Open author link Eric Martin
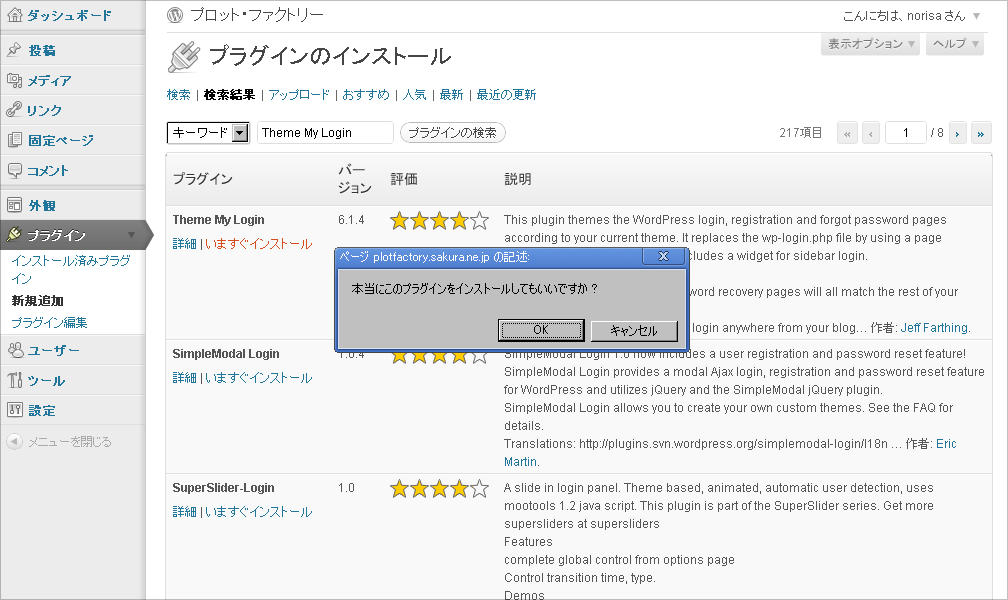Image resolution: width=1008 pixels, height=600 pixels. [946, 444]
